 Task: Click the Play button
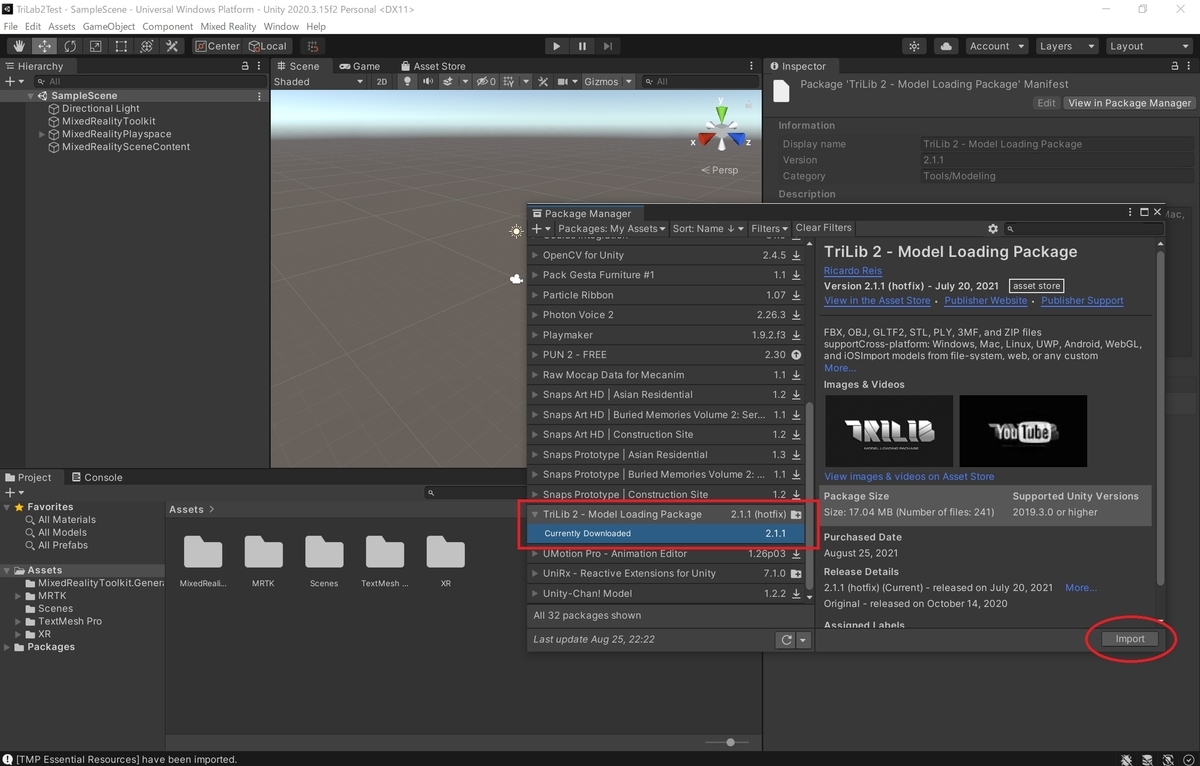[556, 46]
